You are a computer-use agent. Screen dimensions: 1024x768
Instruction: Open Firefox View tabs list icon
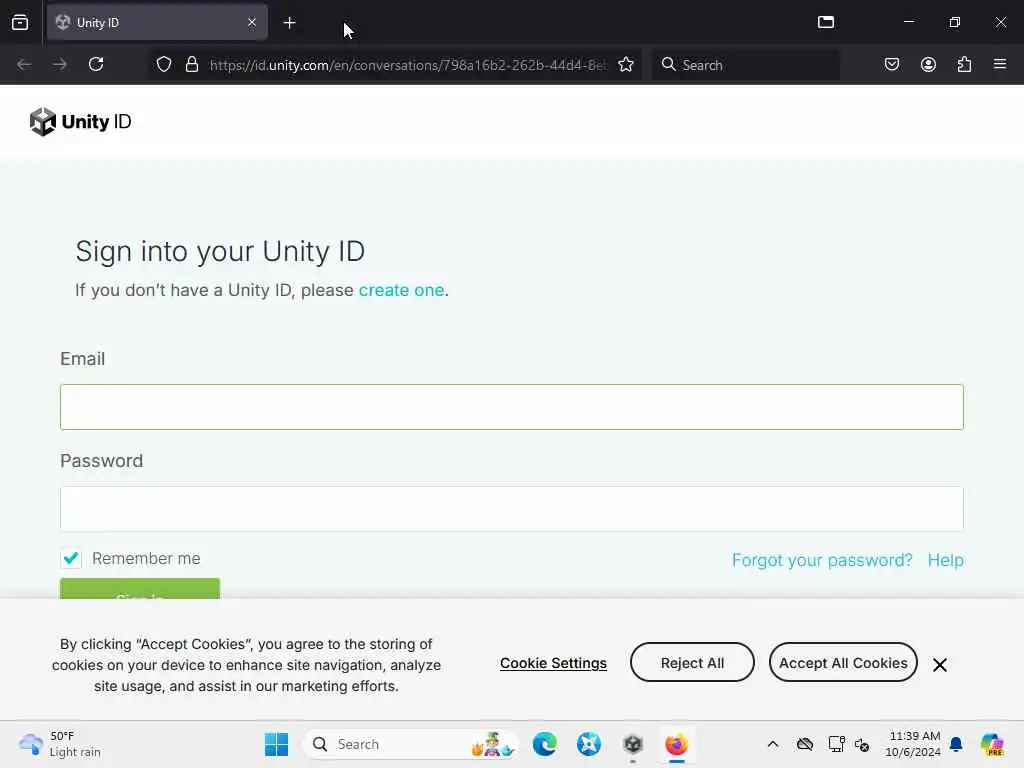pyautogui.click(x=20, y=22)
